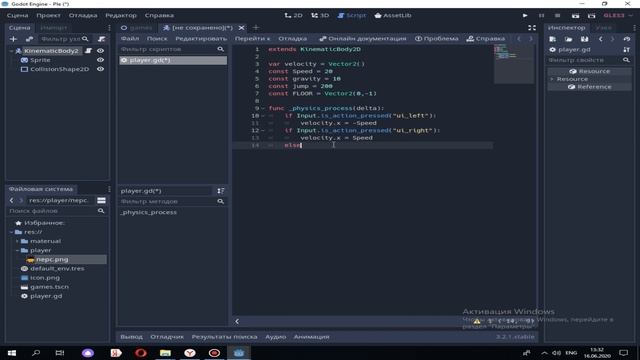Screen dimensions: 640x360
Task: Open script editor Файл menu
Action: (130, 38)
